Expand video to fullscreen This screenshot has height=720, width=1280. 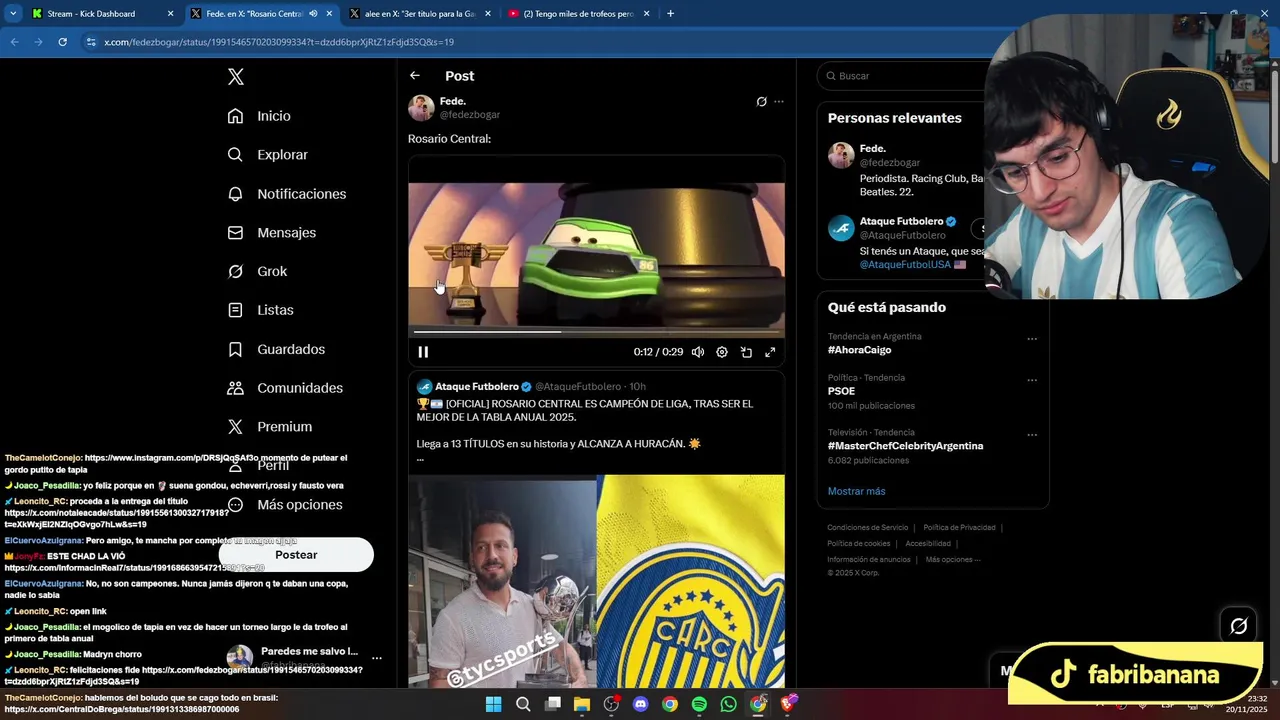coord(770,352)
